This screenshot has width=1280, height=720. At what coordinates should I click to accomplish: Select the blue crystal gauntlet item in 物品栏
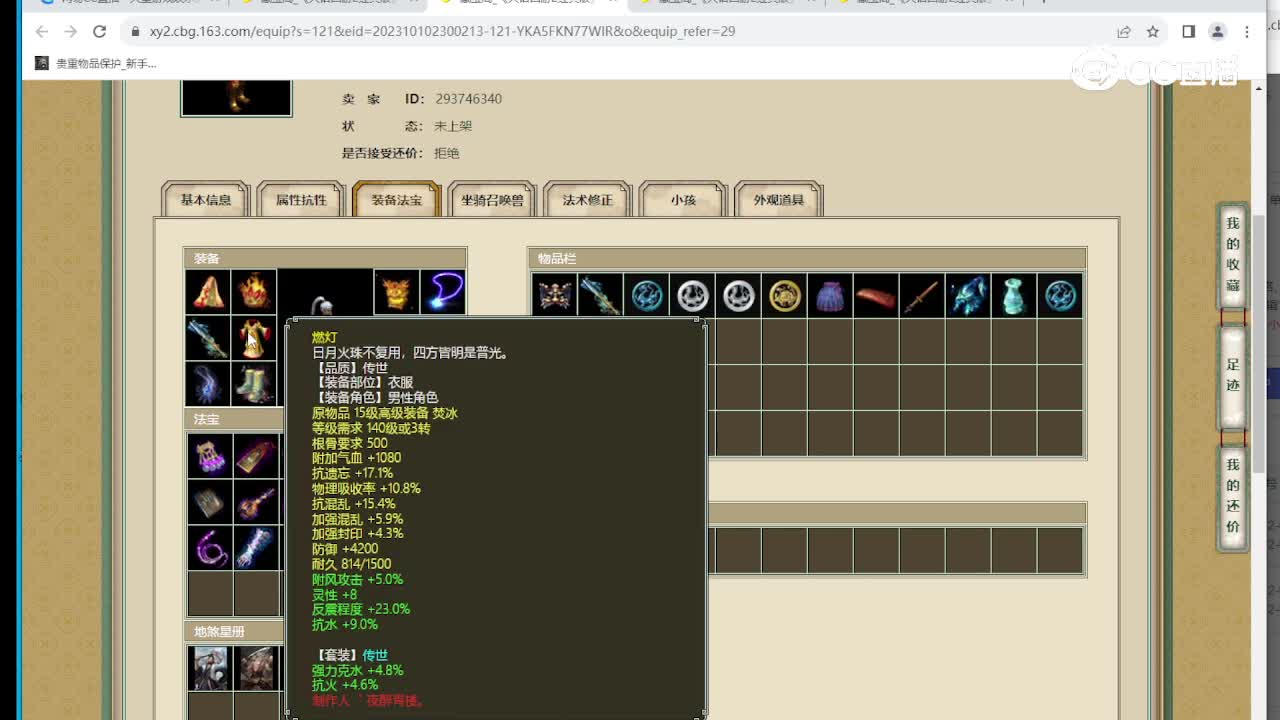click(969, 295)
